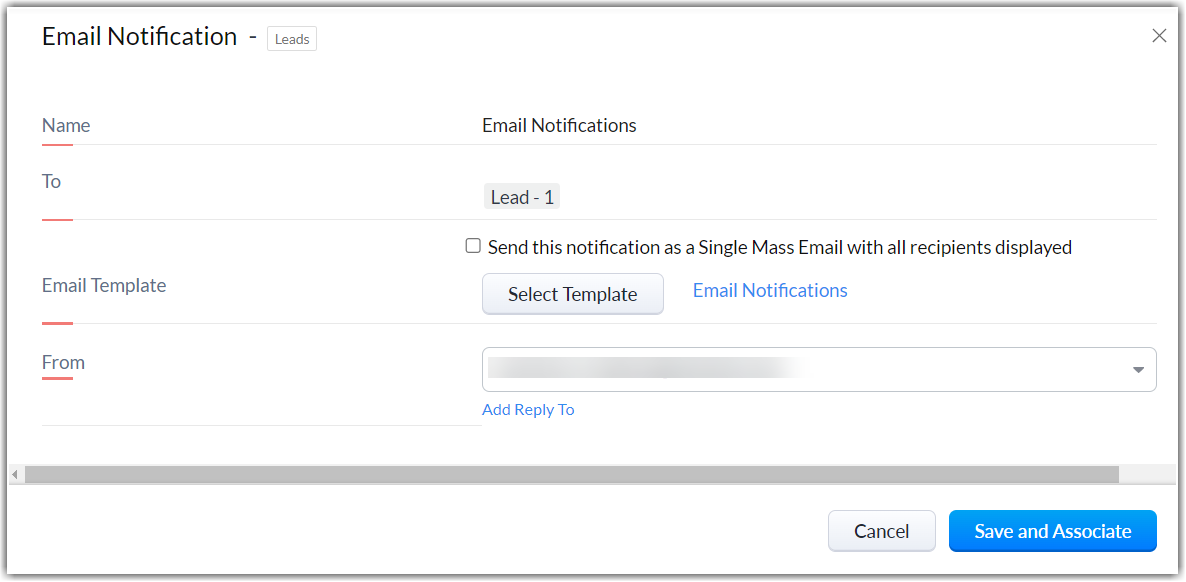1186x582 pixels.
Task: Close the Email Notification dialog
Action: coord(1159,36)
